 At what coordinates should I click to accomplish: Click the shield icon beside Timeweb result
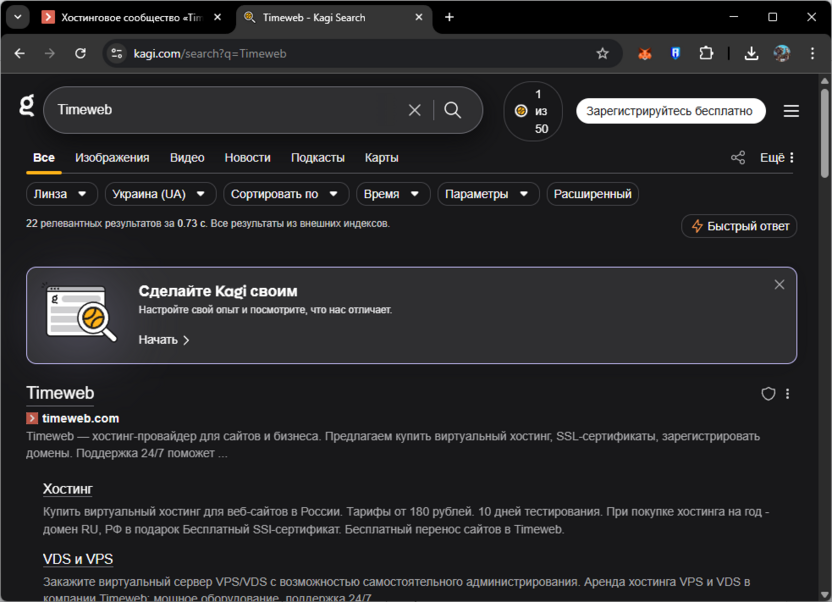pyautogui.click(x=768, y=394)
